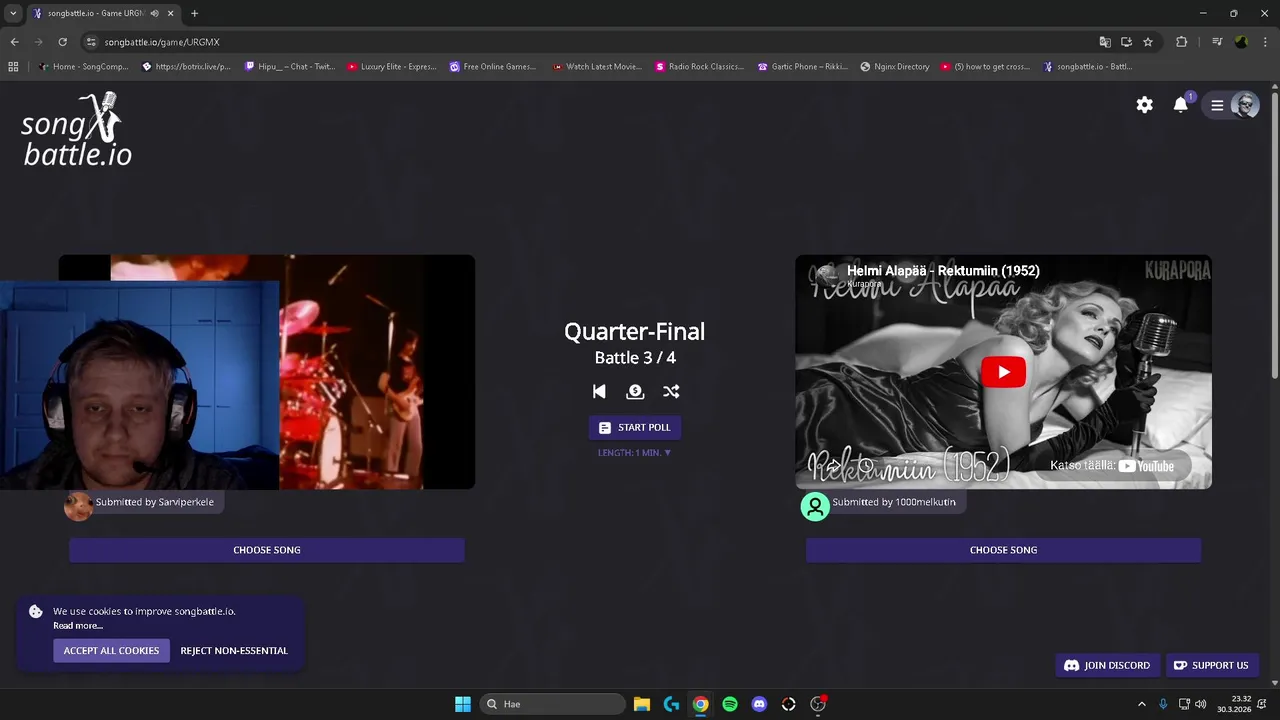This screenshot has height=720, width=1280.
Task: Open Logitech G HUB from the taskbar
Action: [671, 704]
